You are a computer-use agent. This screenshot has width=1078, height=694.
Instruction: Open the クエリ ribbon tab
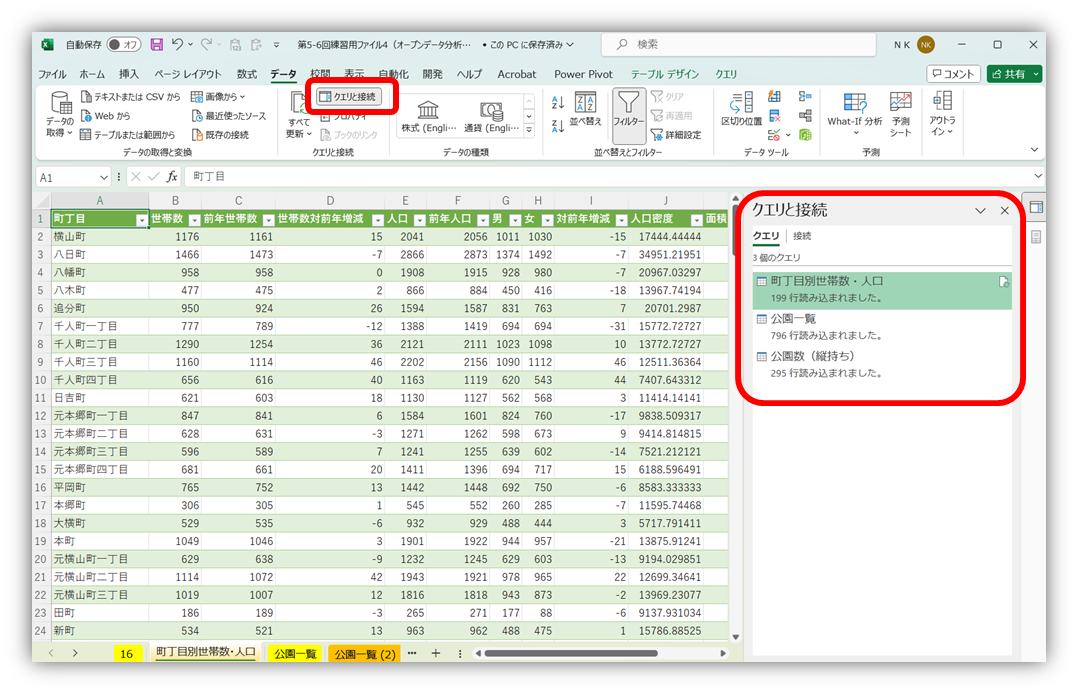[726, 74]
